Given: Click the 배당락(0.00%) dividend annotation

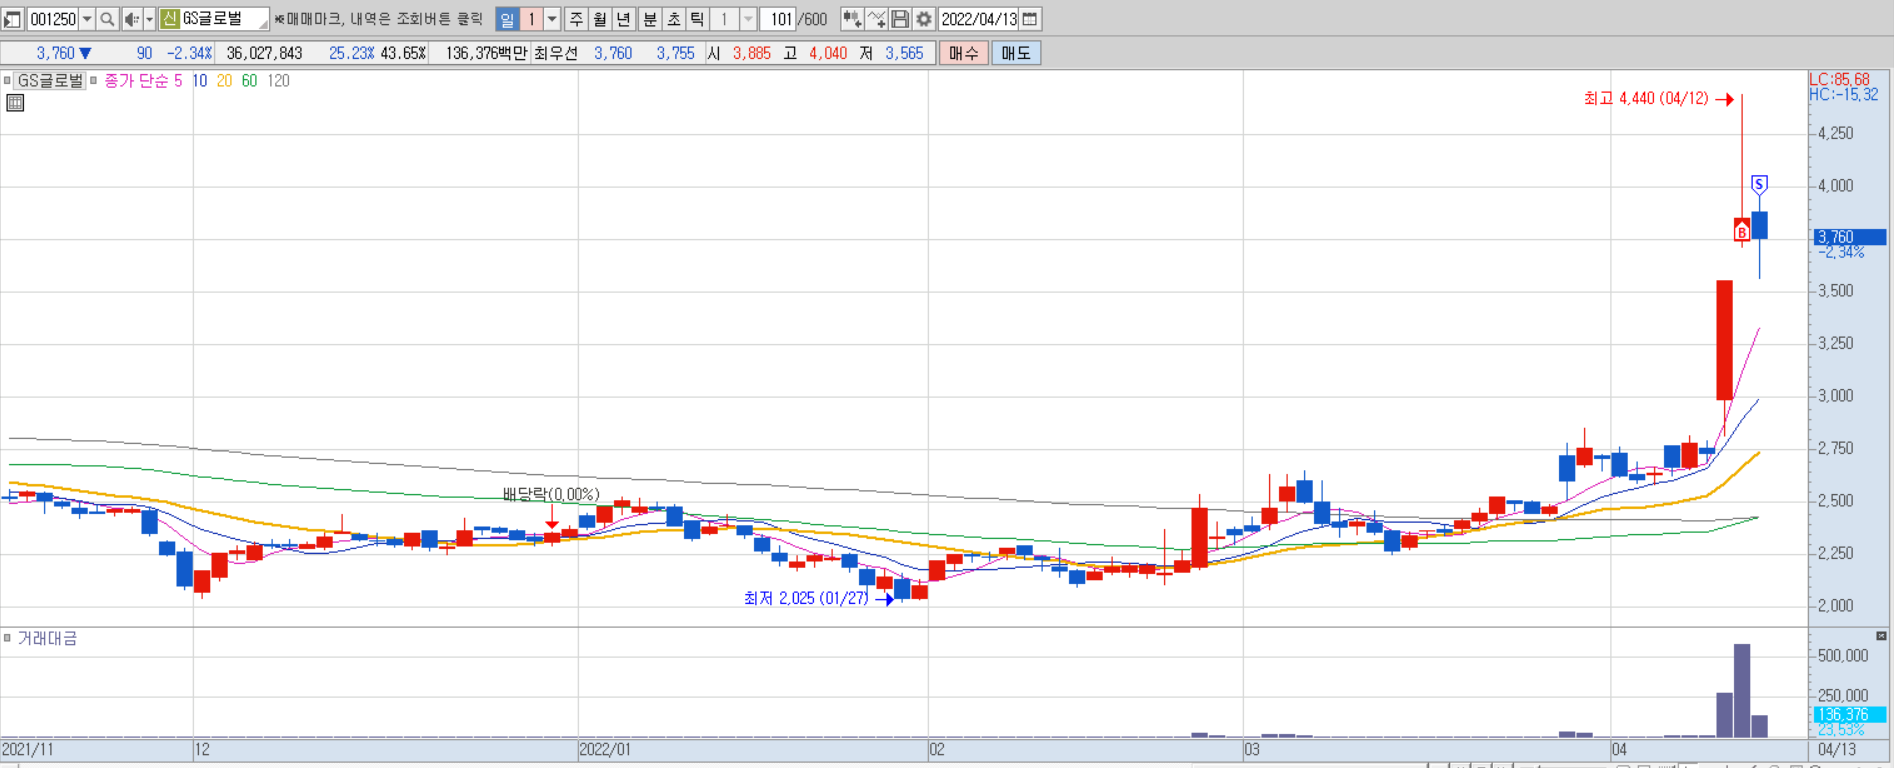Looking at the screenshot, I should (x=551, y=494).
